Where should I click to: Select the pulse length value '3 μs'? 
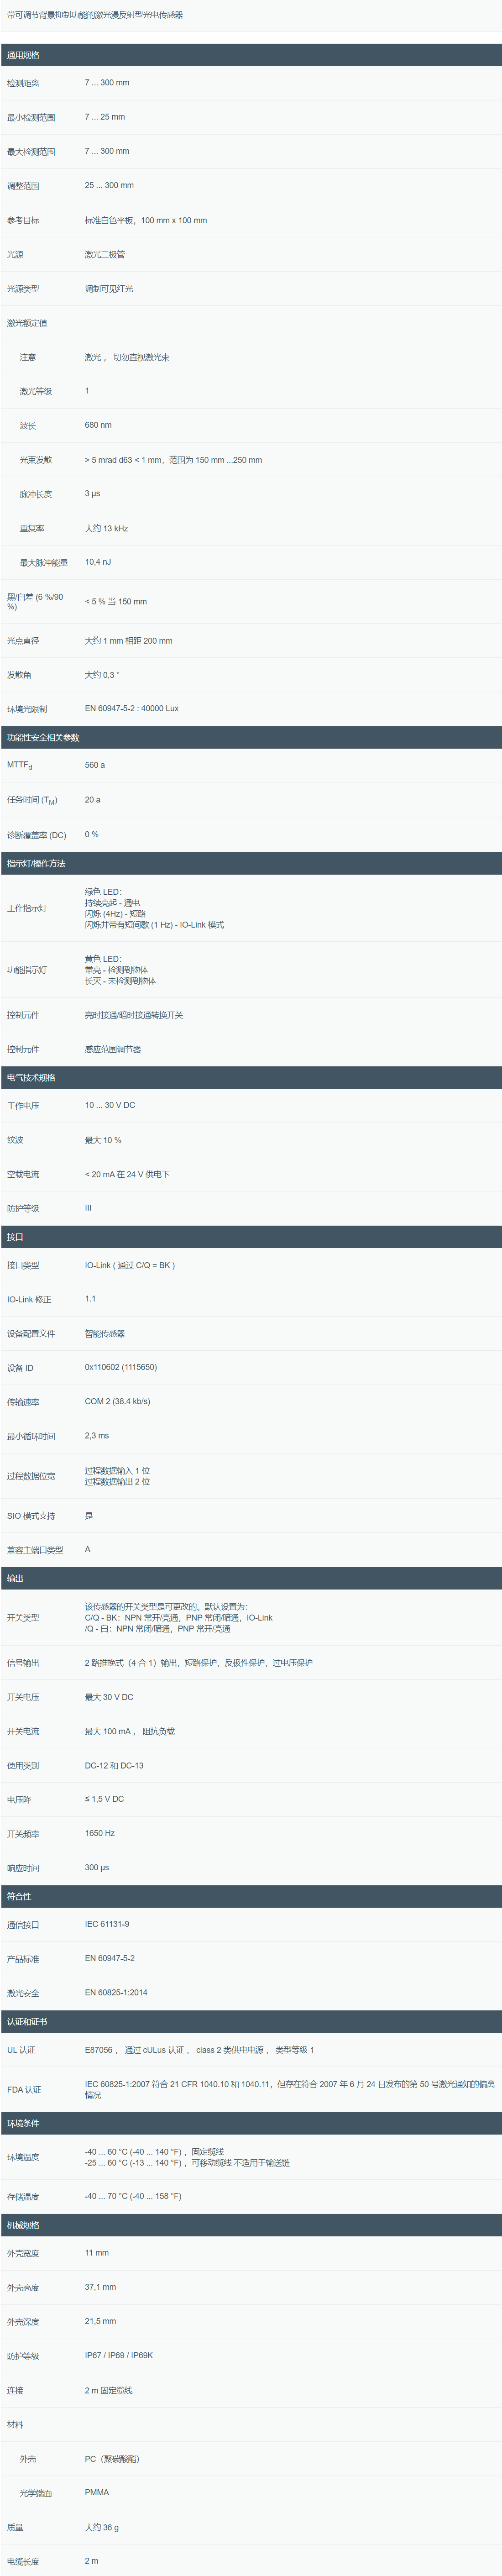tap(92, 494)
